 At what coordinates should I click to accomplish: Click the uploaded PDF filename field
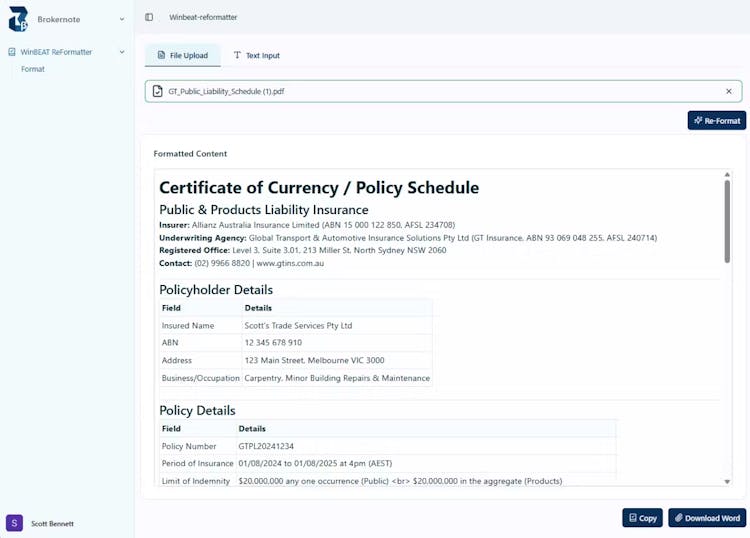pyautogui.click(x=440, y=91)
